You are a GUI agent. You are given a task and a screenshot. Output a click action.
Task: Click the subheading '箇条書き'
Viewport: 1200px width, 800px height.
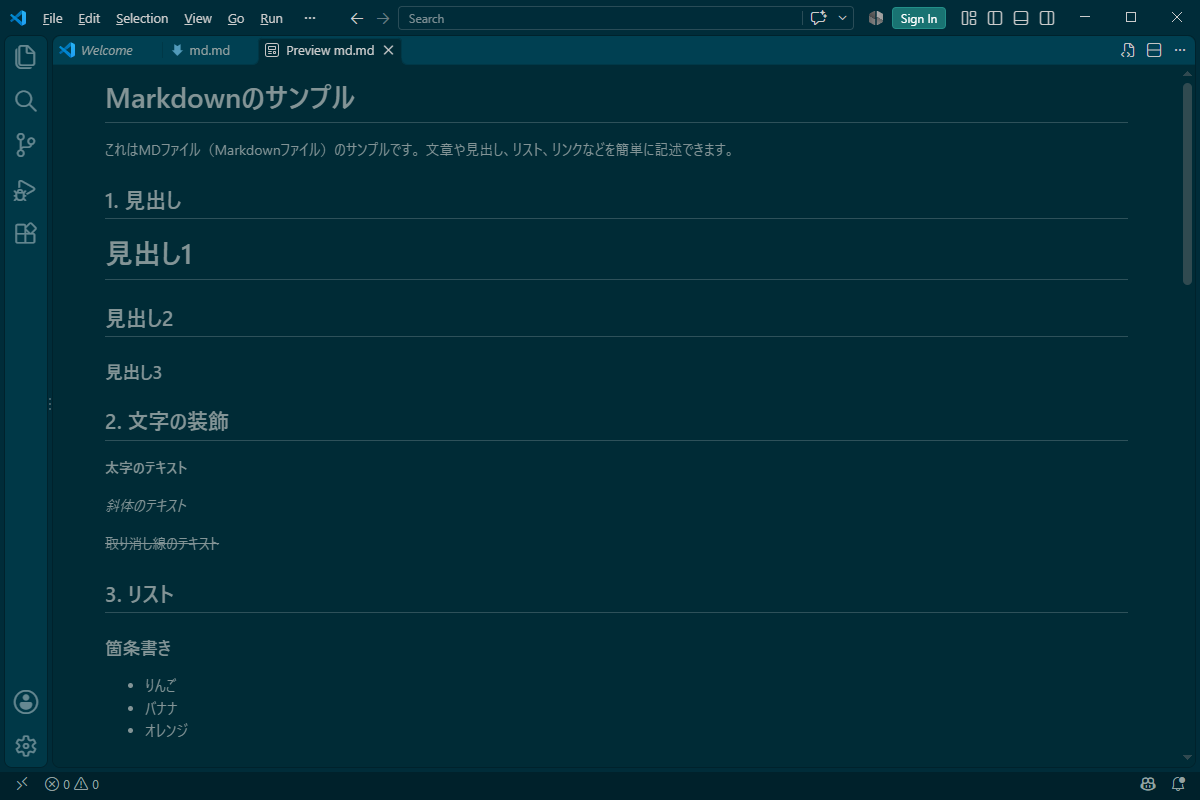[138, 648]
